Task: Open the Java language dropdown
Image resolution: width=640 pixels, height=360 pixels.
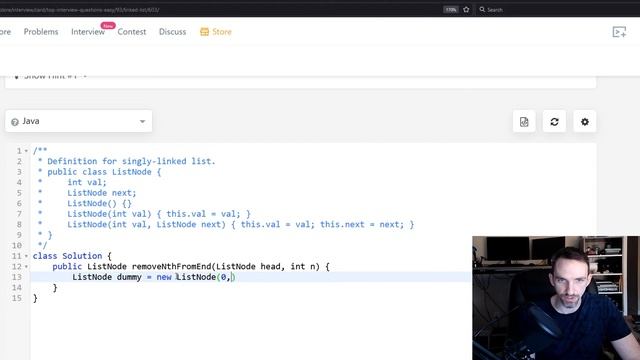Action: pos(79,121)
